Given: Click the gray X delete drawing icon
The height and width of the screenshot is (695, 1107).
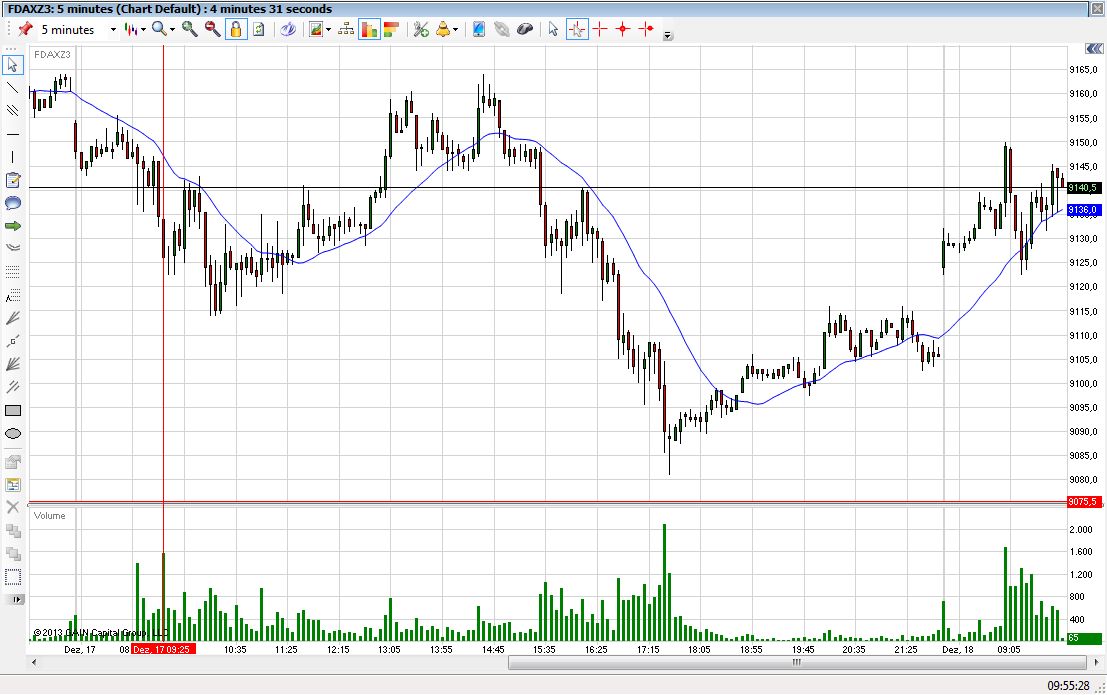Looking at the screenshot, I should click(13, 507).
